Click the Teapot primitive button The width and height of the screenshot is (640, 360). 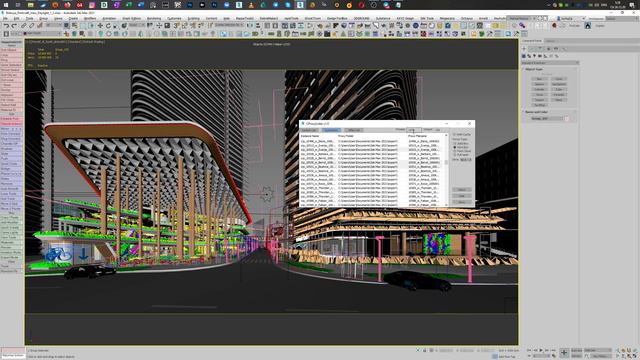[540, 100]
